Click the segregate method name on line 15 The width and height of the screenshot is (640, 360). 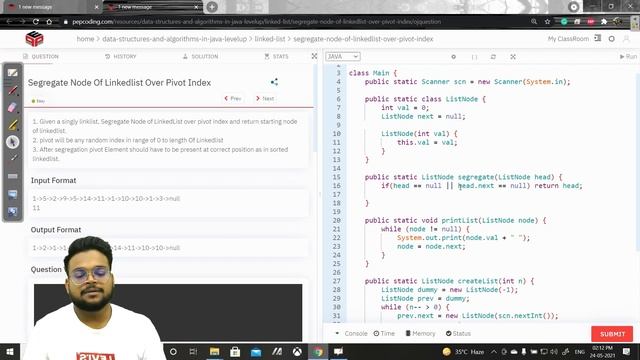[x=476, y=177]
